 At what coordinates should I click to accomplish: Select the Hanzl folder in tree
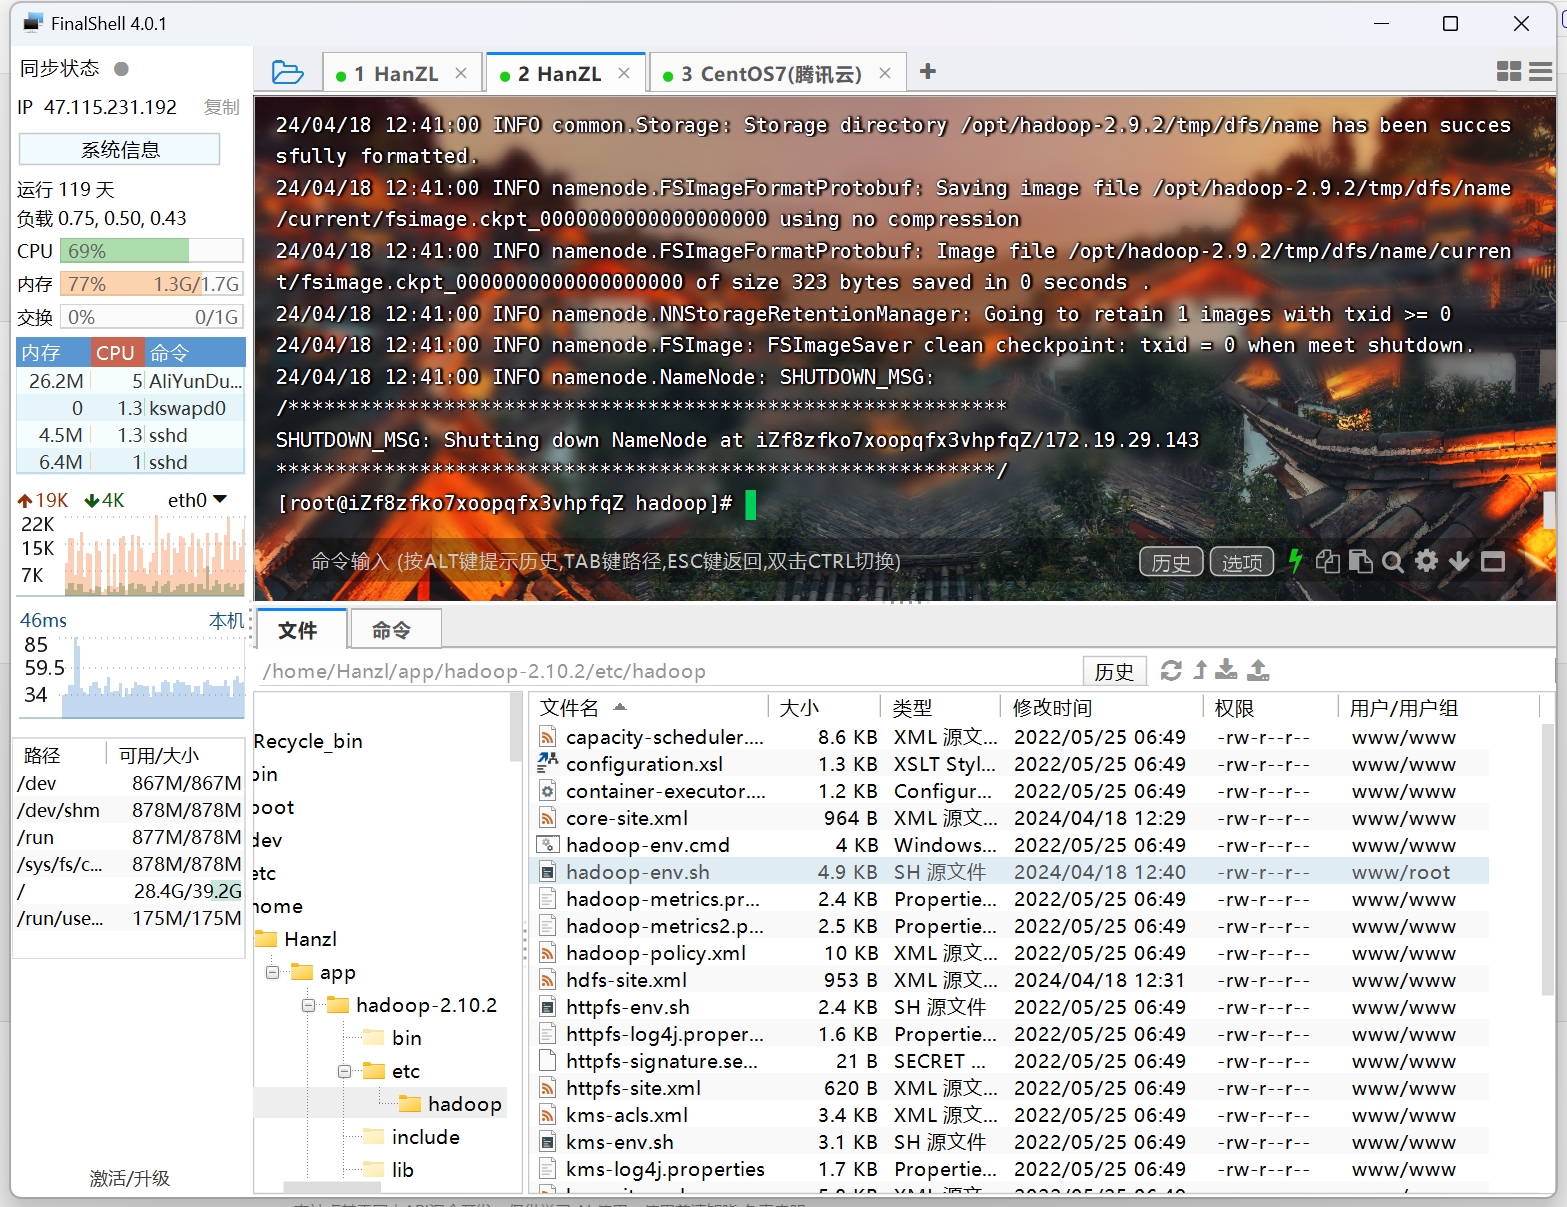point(297,939)
